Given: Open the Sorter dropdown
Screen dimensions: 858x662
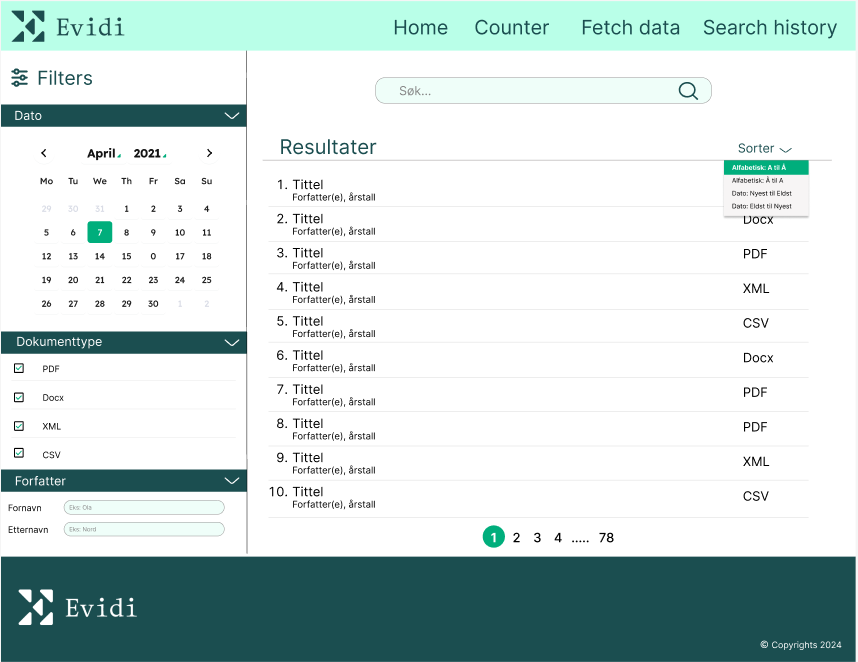Looking at the screenshot, I should [764, 148].
